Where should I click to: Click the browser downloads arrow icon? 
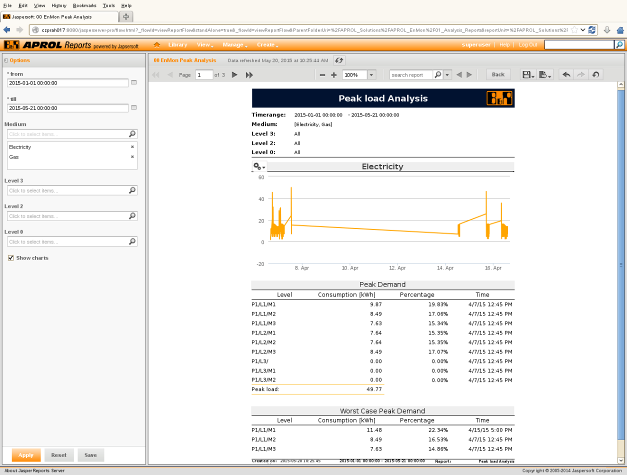[x=607, y=30]
